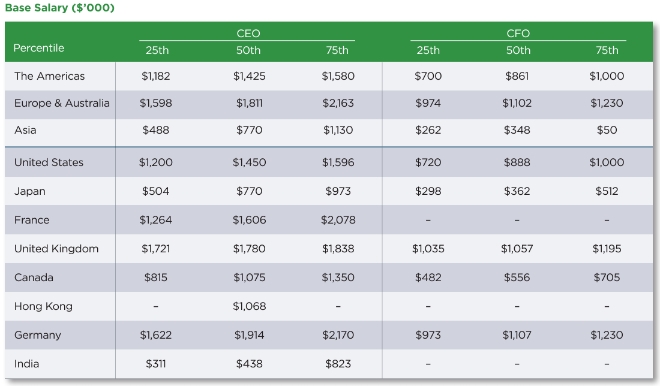Select the CEO 50th percentile header

248,50
